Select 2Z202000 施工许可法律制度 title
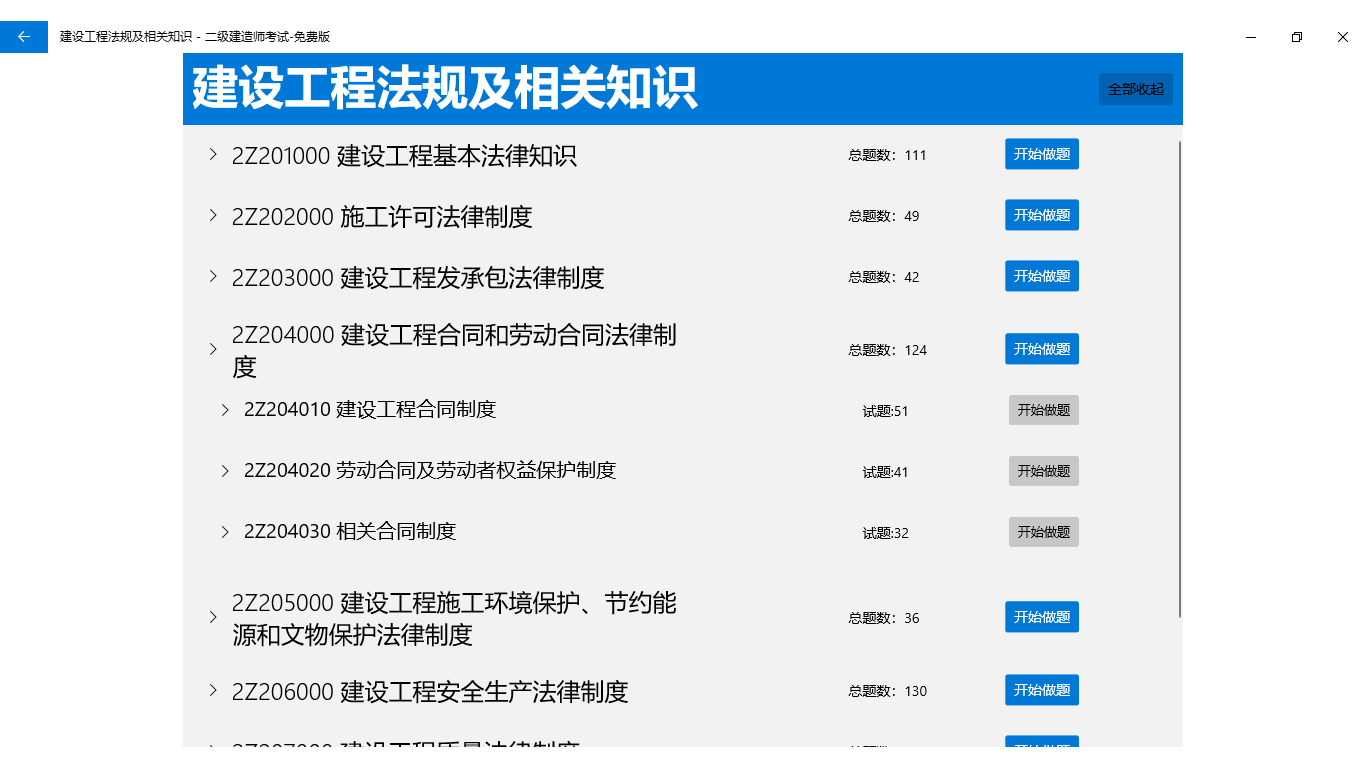 point(382,217)
